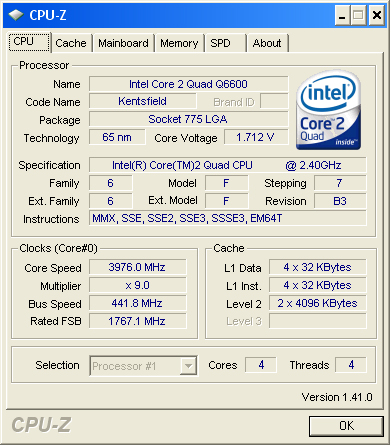Click the dropdown arrow beside Processor #1

pos(188,366)
